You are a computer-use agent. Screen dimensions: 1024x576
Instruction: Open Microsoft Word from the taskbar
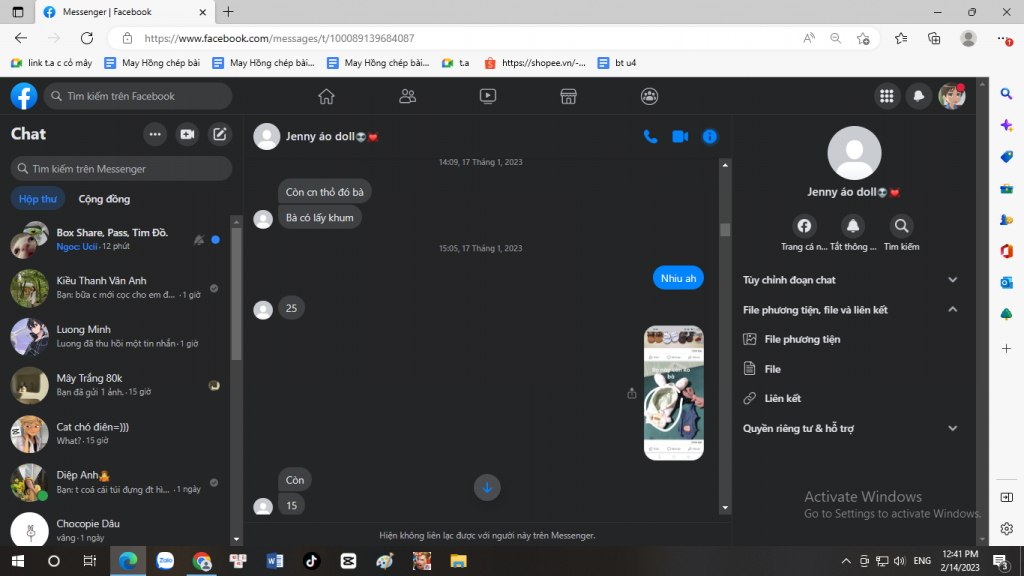(x=275, y=561)
